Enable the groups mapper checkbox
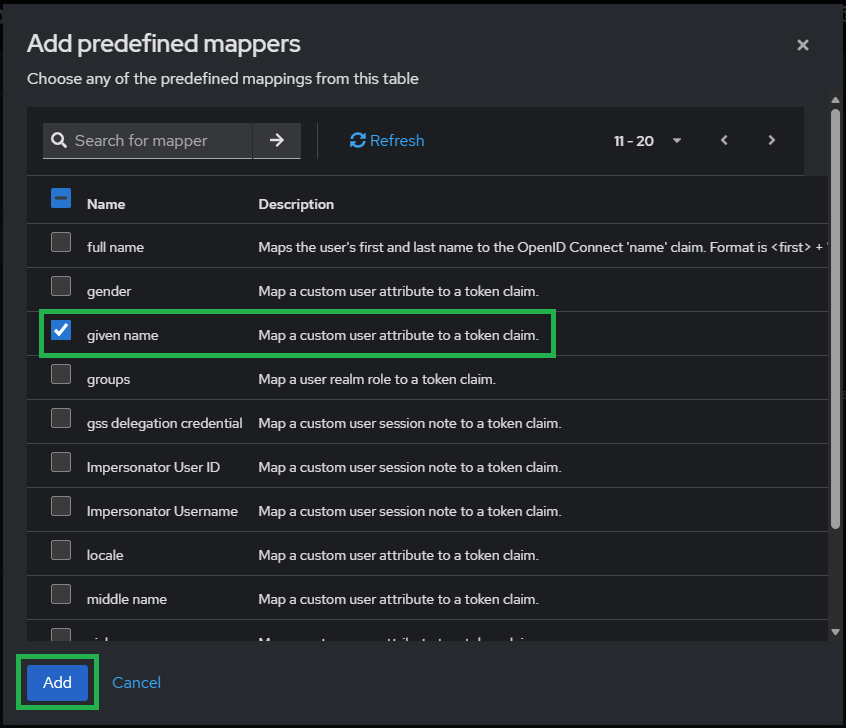Screen dimensions: 846x728 61,374
